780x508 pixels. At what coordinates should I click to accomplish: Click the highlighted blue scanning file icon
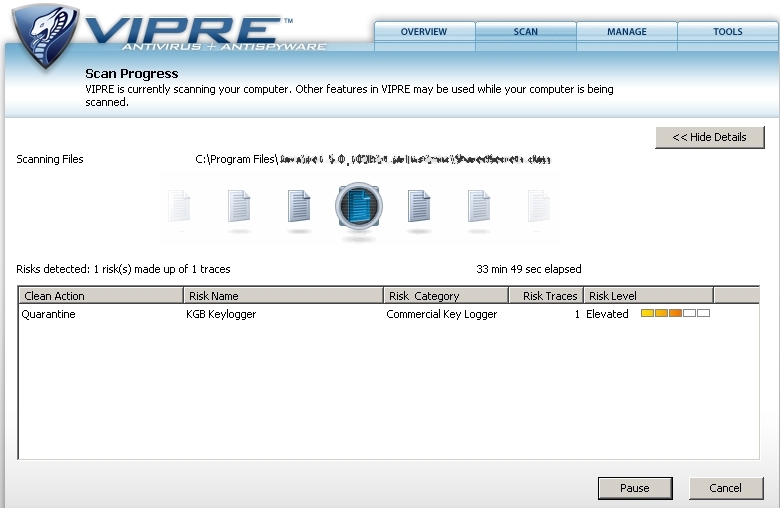point(359,205)
